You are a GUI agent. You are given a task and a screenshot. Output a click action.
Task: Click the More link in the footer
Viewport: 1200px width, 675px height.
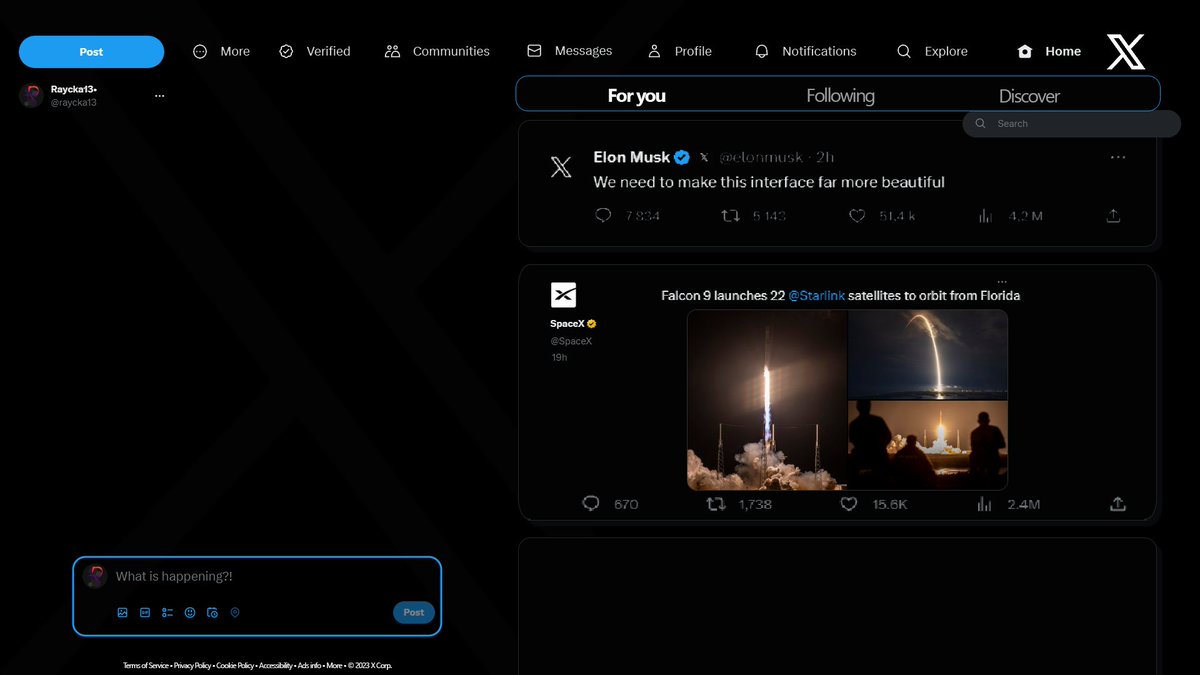click(x=334, y=665)
